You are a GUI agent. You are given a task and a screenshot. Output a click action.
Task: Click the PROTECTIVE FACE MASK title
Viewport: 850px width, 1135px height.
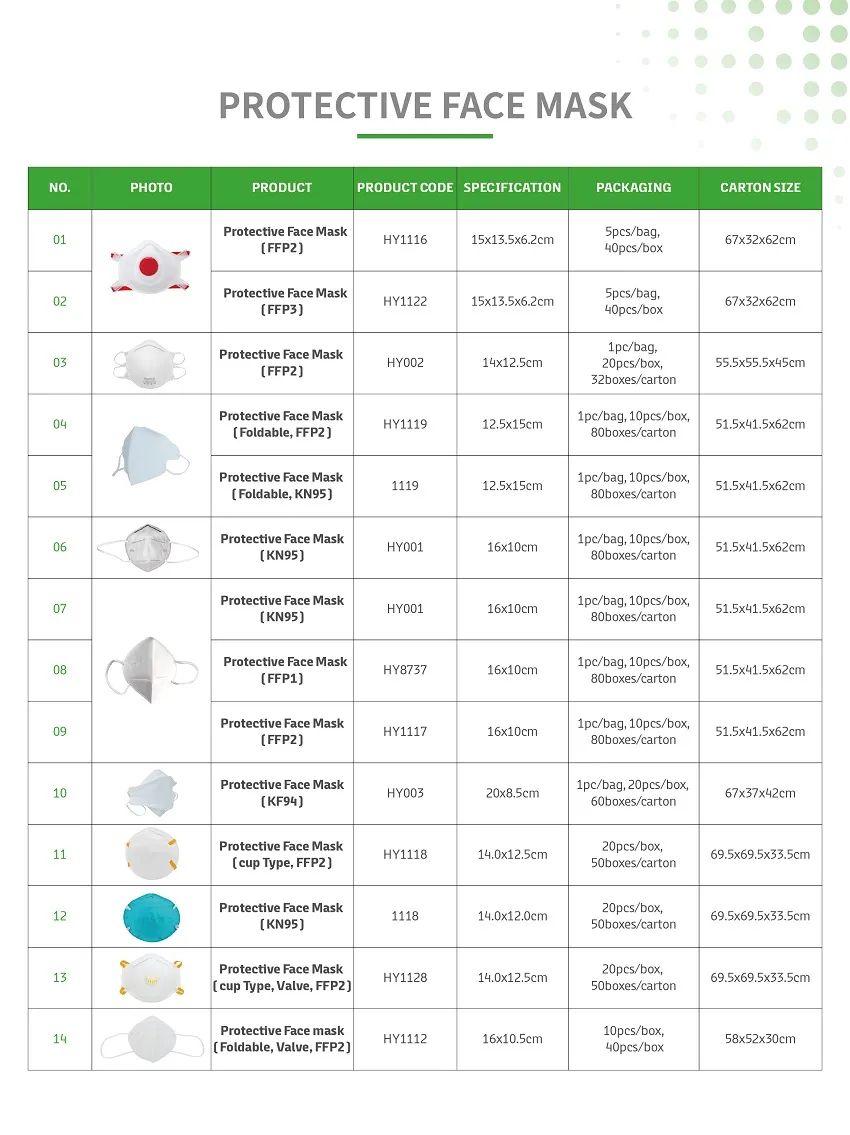click(x=425, y=105)
